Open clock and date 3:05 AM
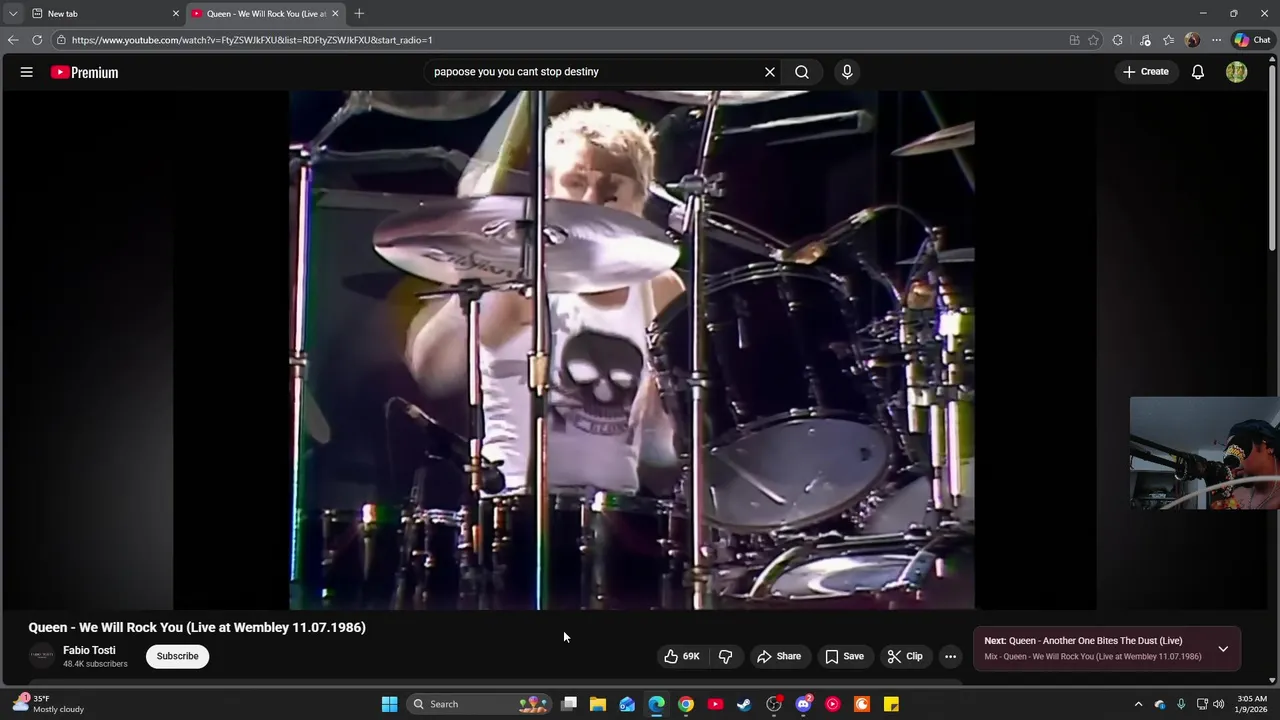Viewport: 1280px width, 720px height. click(1252, 704)
